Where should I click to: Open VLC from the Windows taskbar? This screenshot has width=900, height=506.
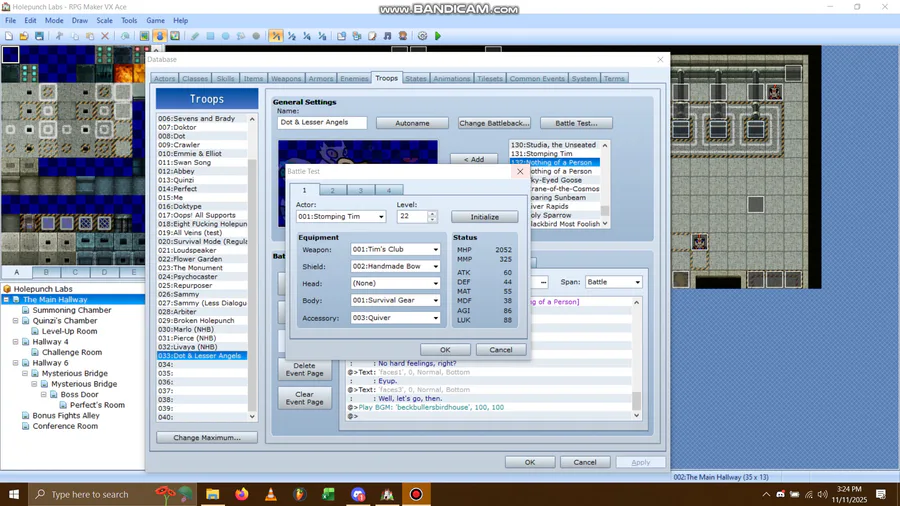tap(270, 494)
